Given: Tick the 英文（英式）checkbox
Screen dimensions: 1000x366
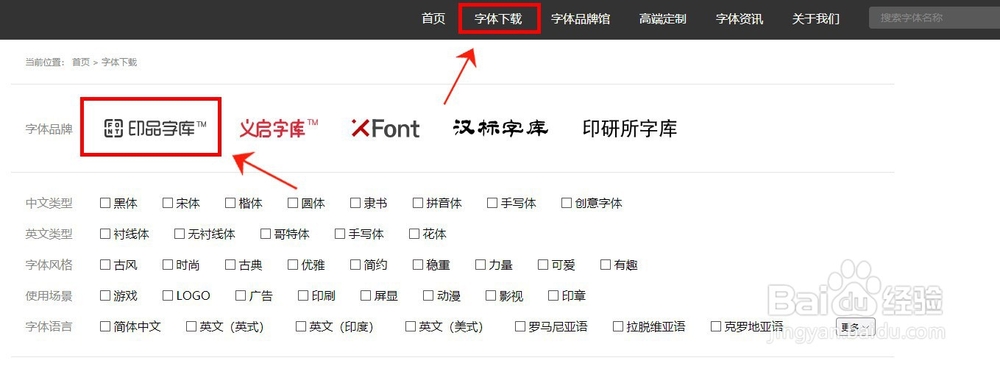Looking at the screenshot, I should [191, 326].
